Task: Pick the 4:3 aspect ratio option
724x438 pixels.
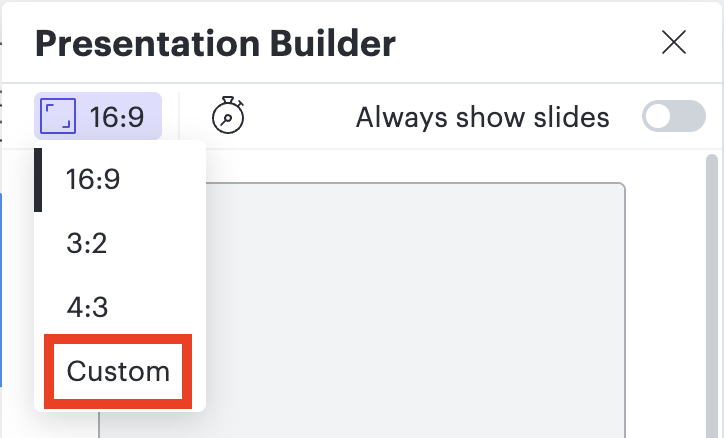Action: (87, 308)
